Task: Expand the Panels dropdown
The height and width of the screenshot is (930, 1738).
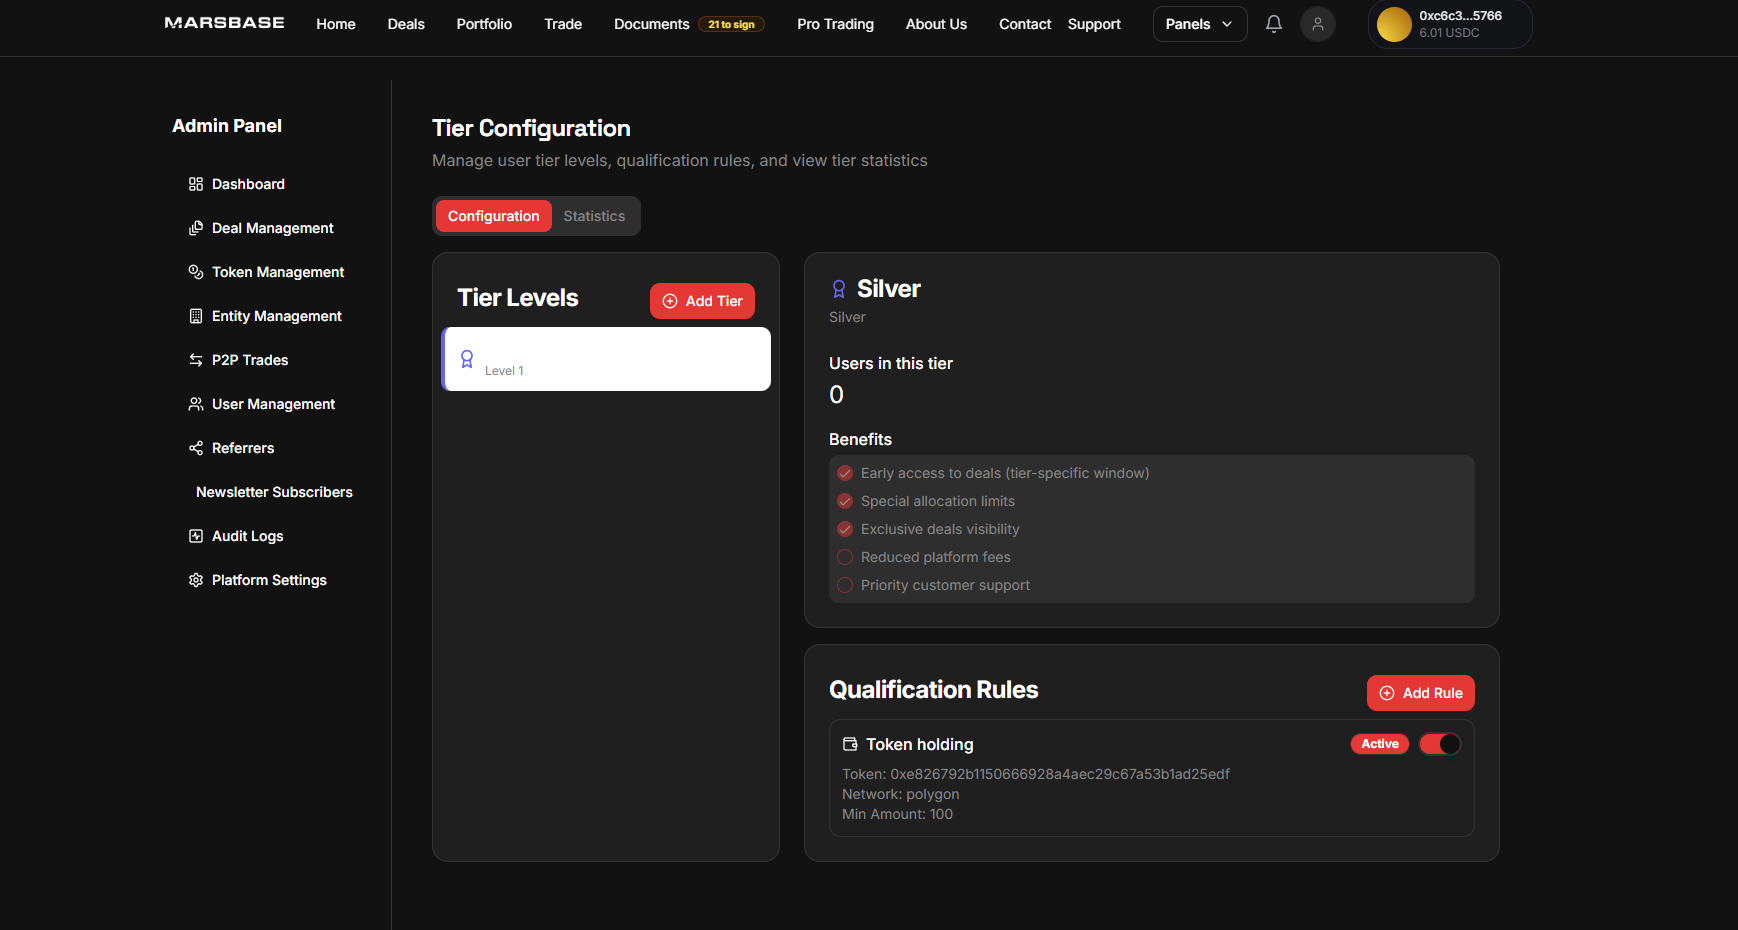Action: (x=1199, y=23)
